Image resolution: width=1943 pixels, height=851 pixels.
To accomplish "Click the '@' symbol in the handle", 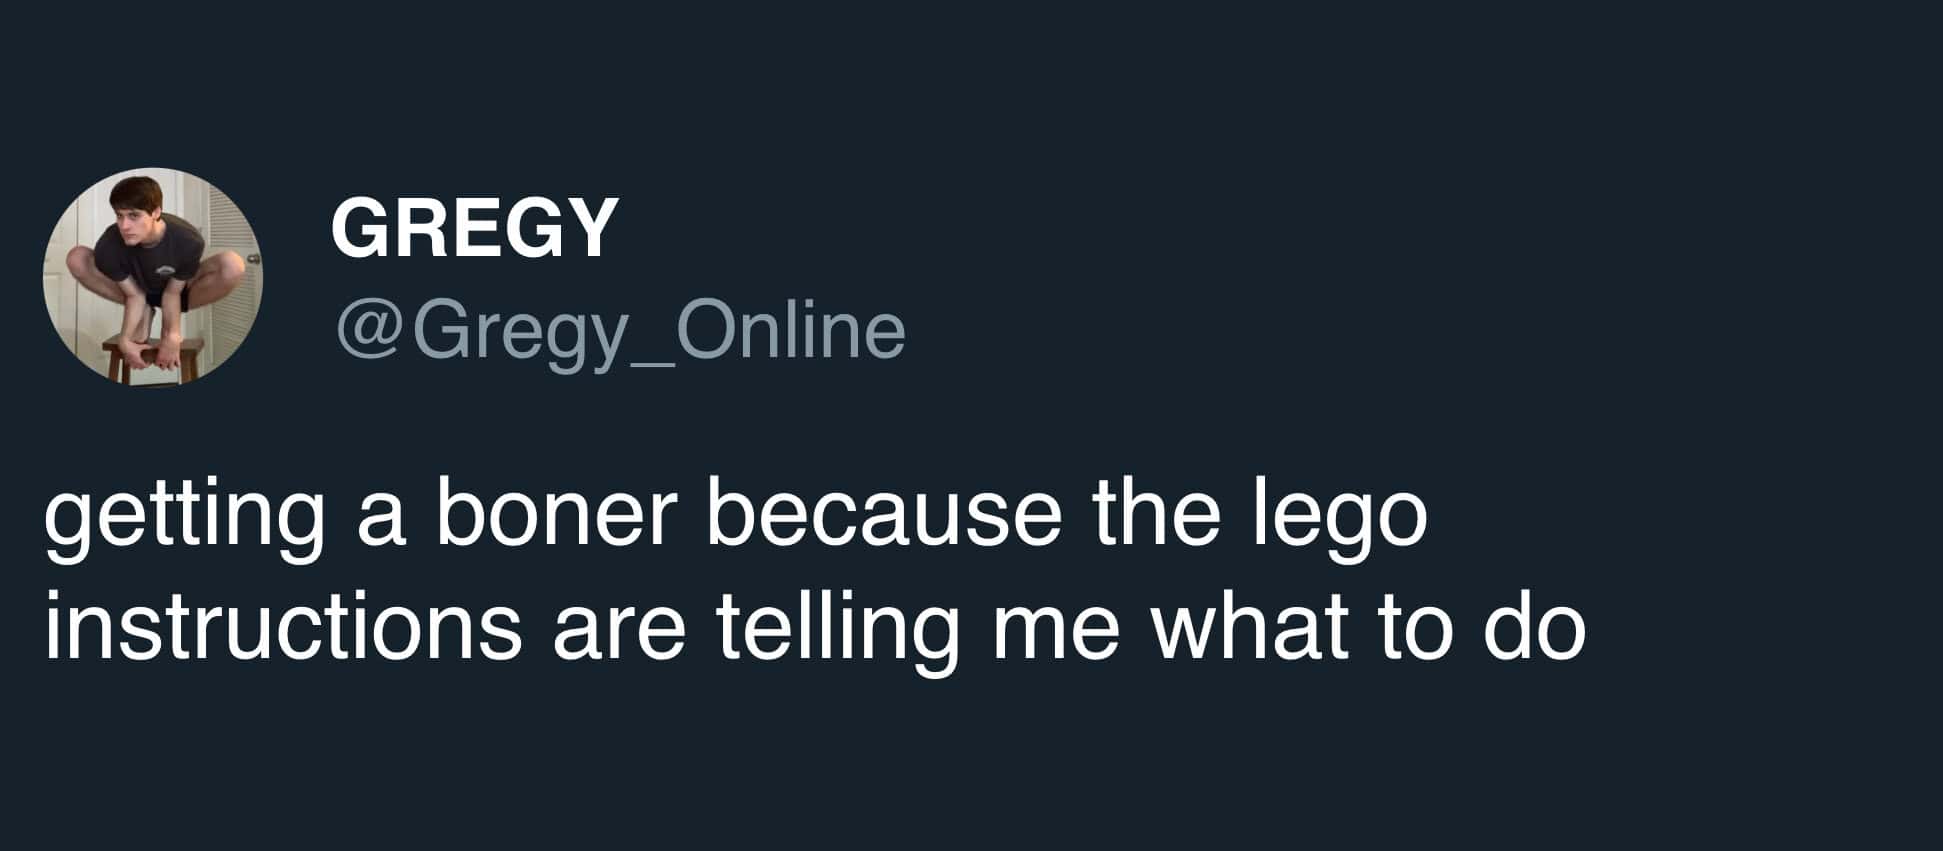I will 369,331.
